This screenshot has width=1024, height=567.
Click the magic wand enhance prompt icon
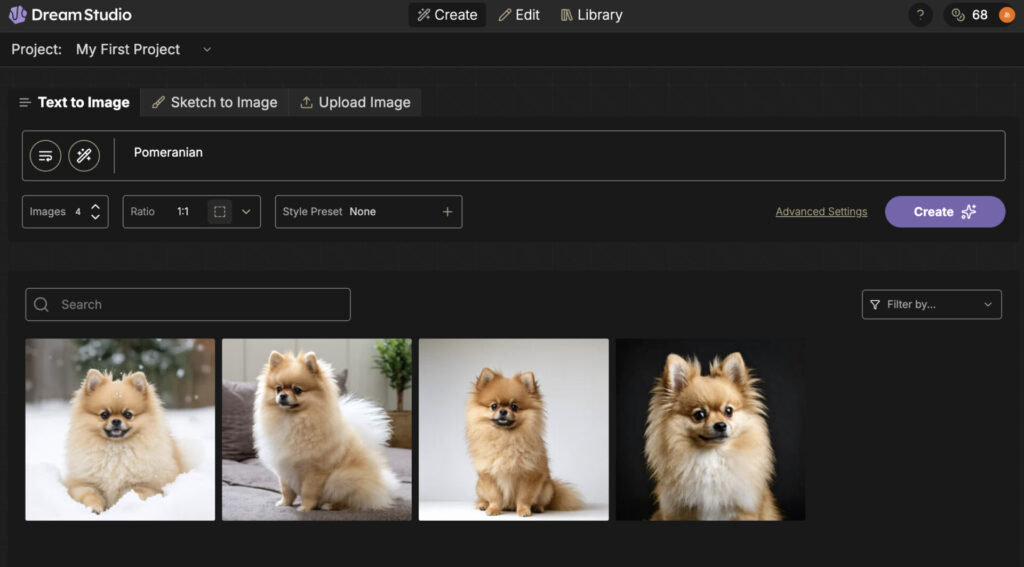coord(84,155)
